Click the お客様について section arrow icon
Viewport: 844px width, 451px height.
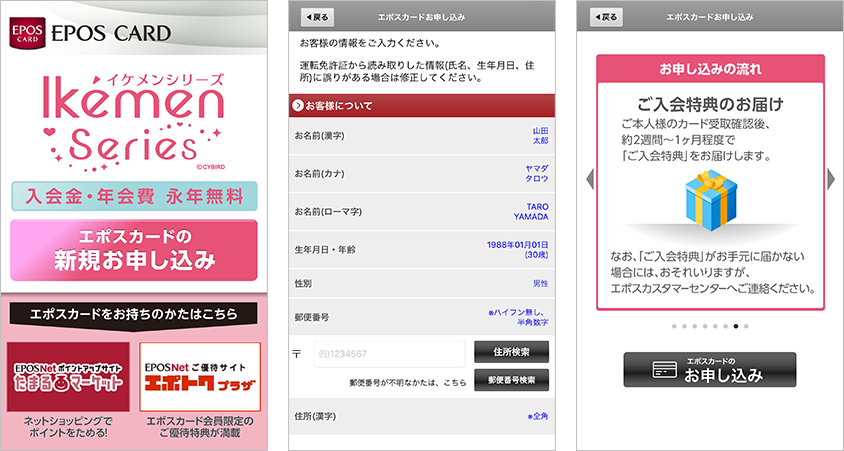298,106
